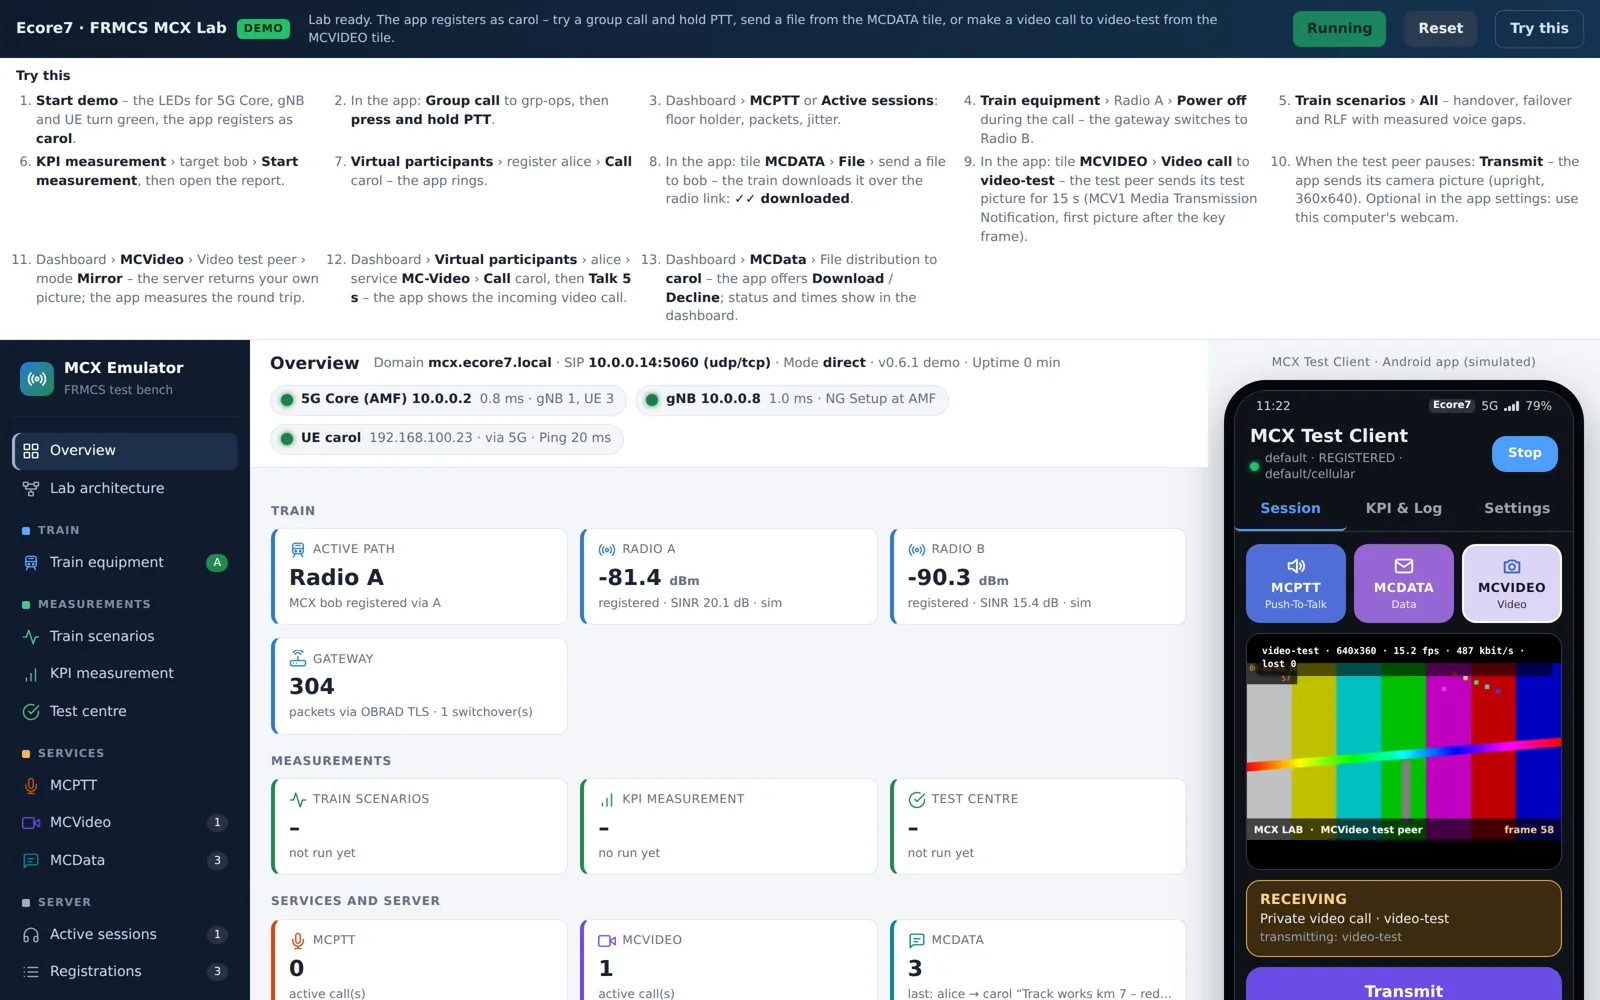Image resolution: width=1600 pixels, height=1000 pixels.
Task: Click the Radio B card antenna icon
Action: point(917,549)
